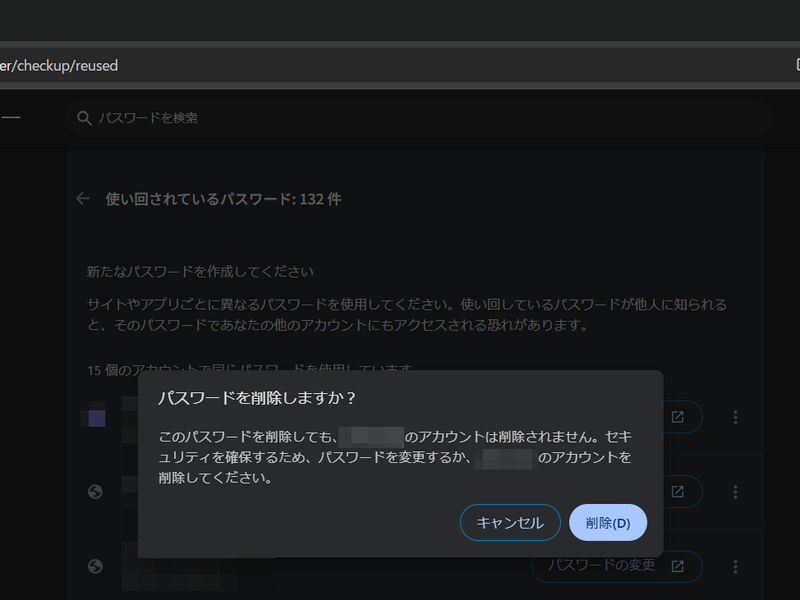Cancel deletion with the キャンセル button

510,522
